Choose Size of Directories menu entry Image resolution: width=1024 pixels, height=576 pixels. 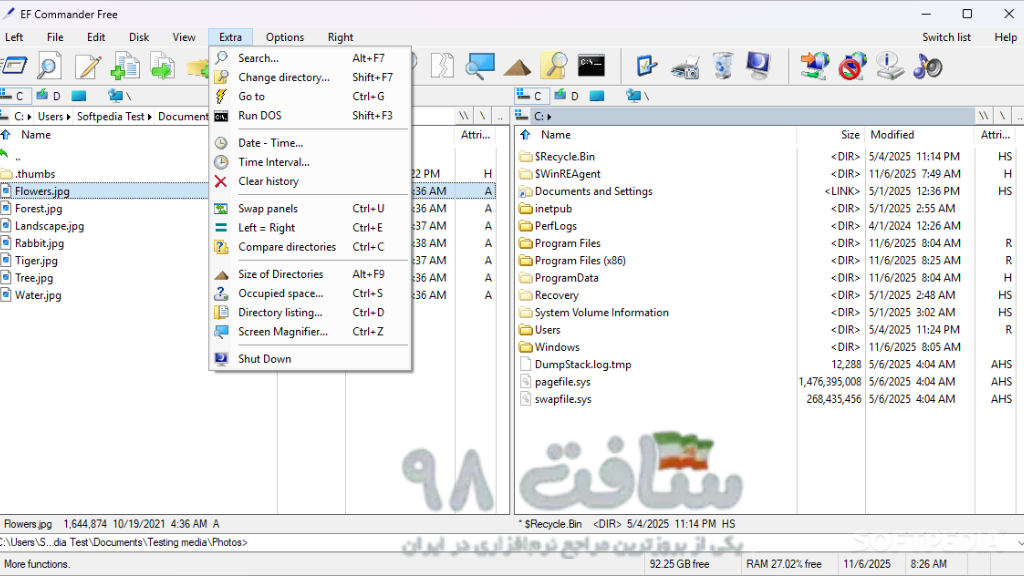tap(310, 274)
